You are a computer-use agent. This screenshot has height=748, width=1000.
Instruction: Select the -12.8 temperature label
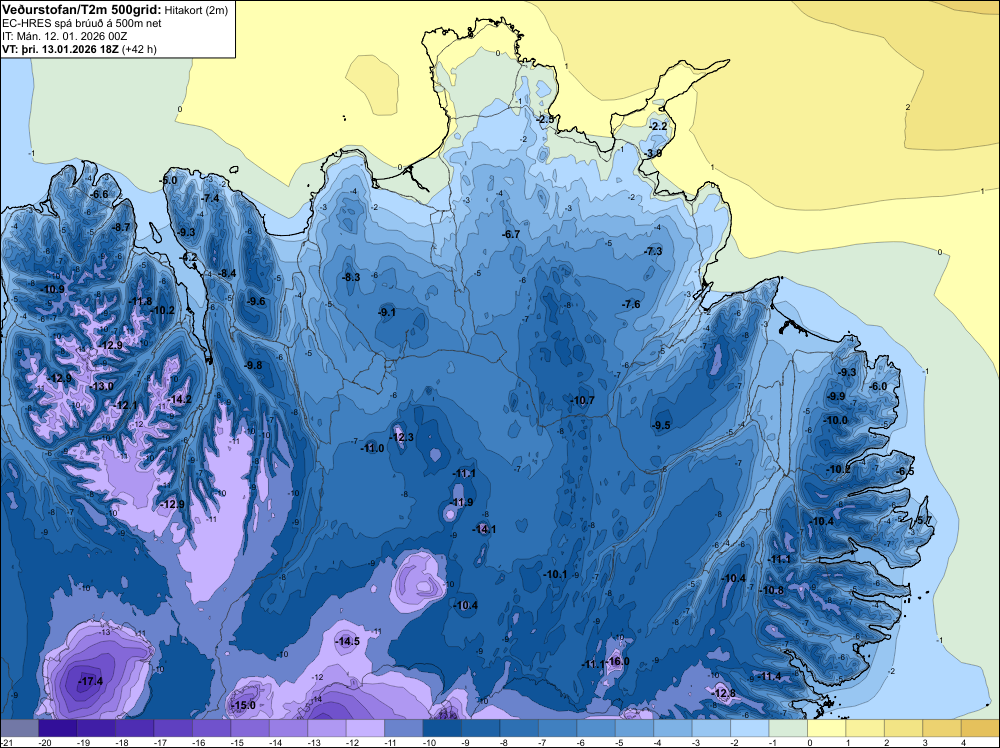723,693
